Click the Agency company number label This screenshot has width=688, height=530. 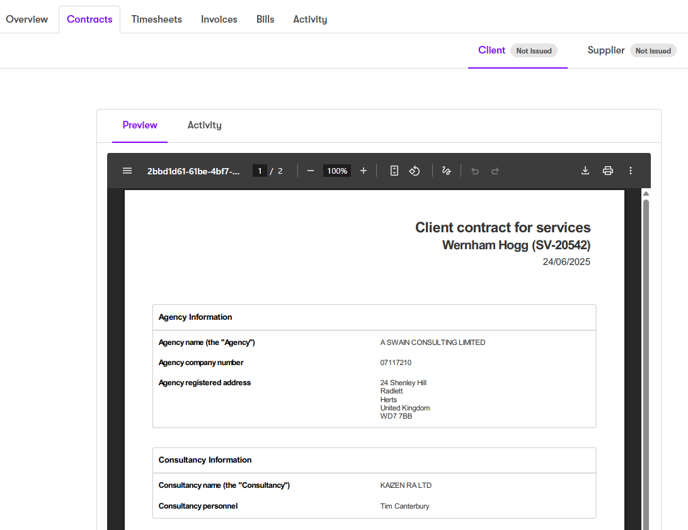[x=201, y=362]
